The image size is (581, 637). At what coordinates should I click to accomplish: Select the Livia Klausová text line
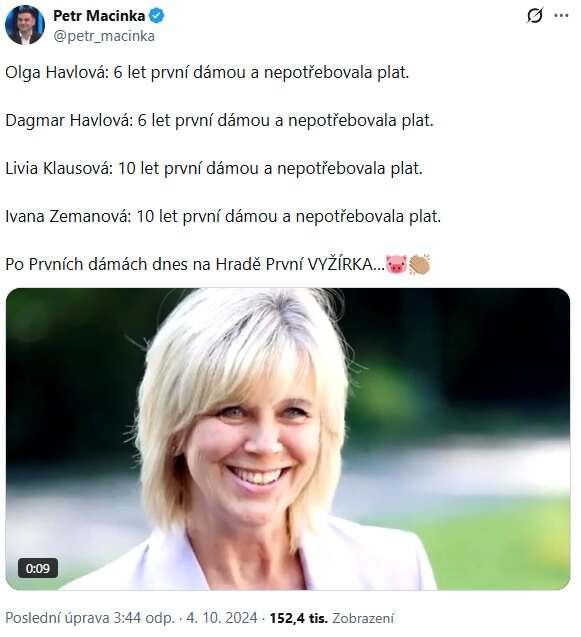214,169
